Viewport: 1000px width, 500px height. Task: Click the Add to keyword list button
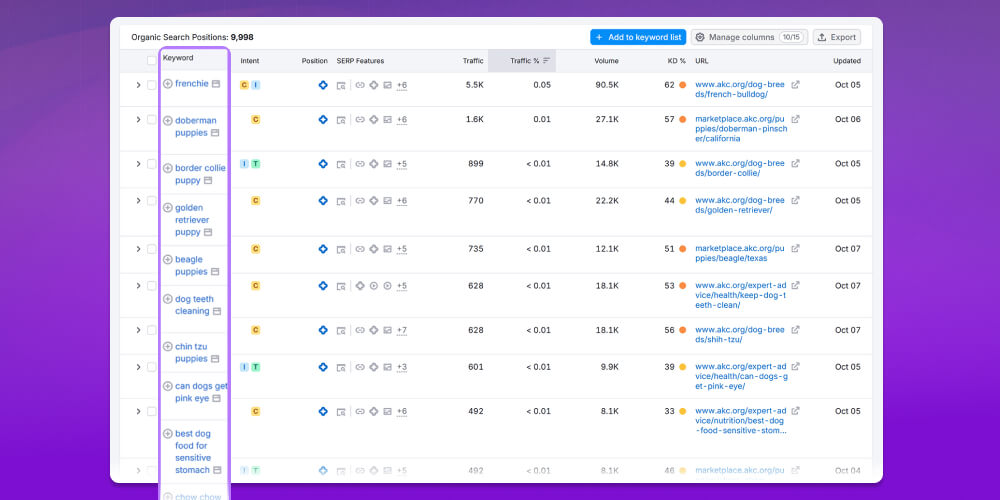[637, 37]
